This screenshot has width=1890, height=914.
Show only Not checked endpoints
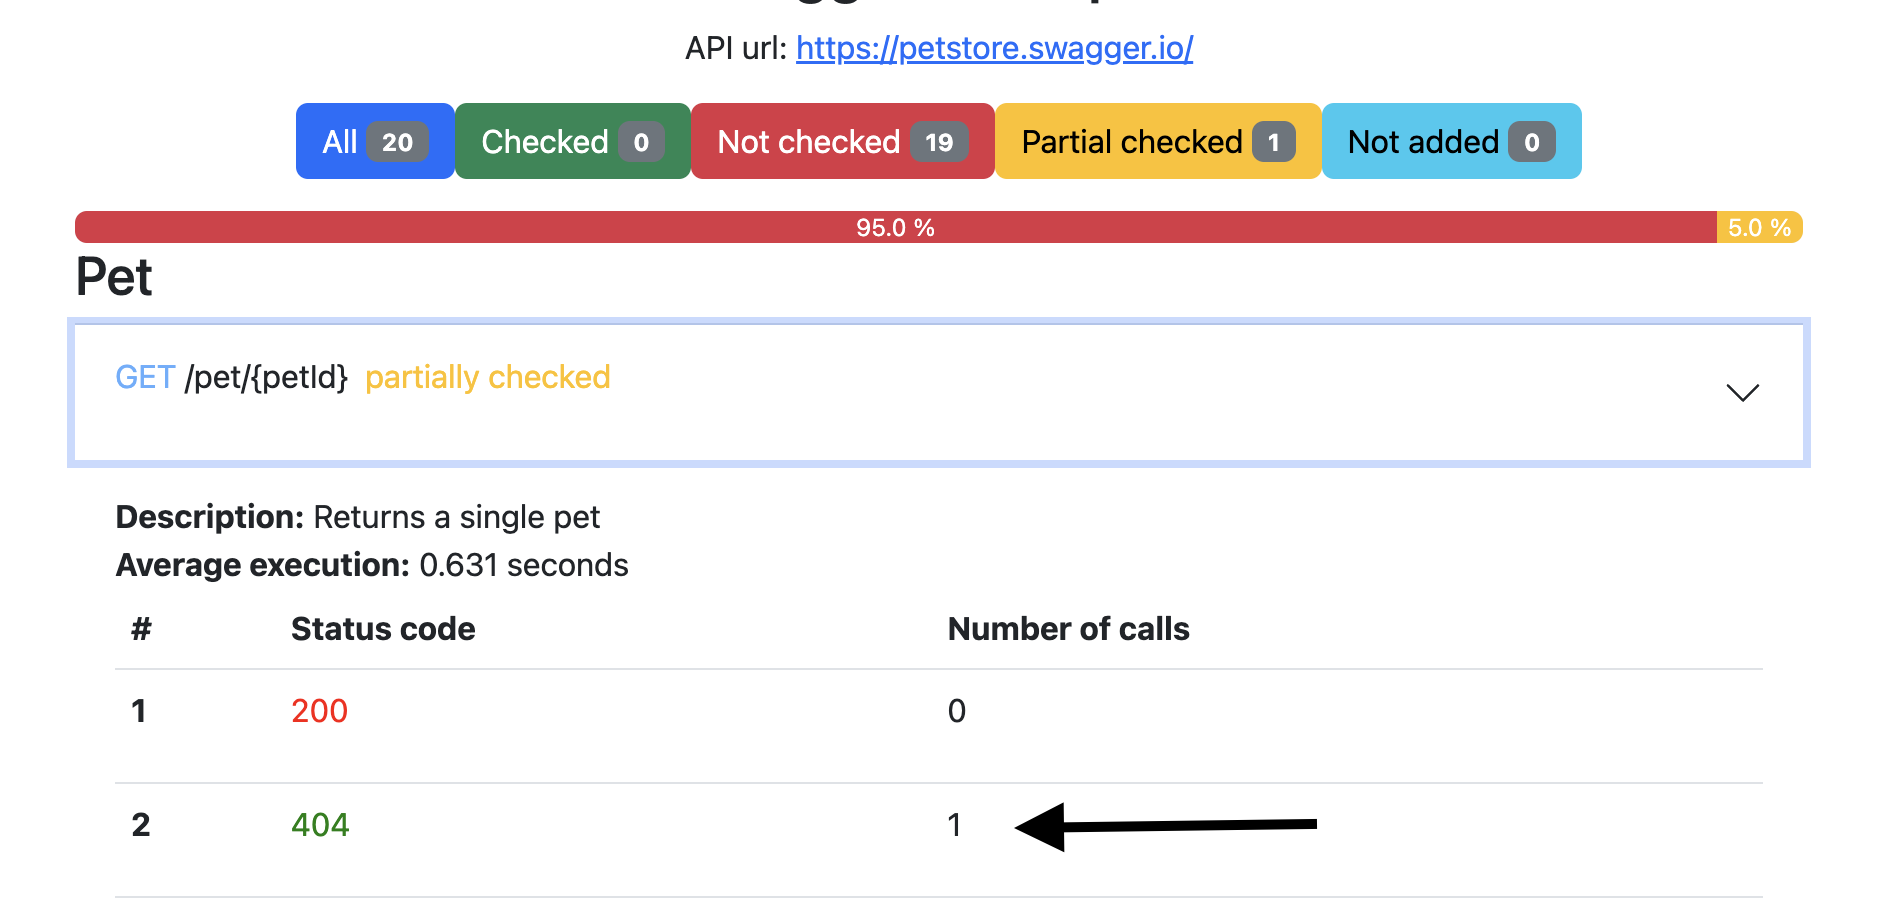coord(842,141)
